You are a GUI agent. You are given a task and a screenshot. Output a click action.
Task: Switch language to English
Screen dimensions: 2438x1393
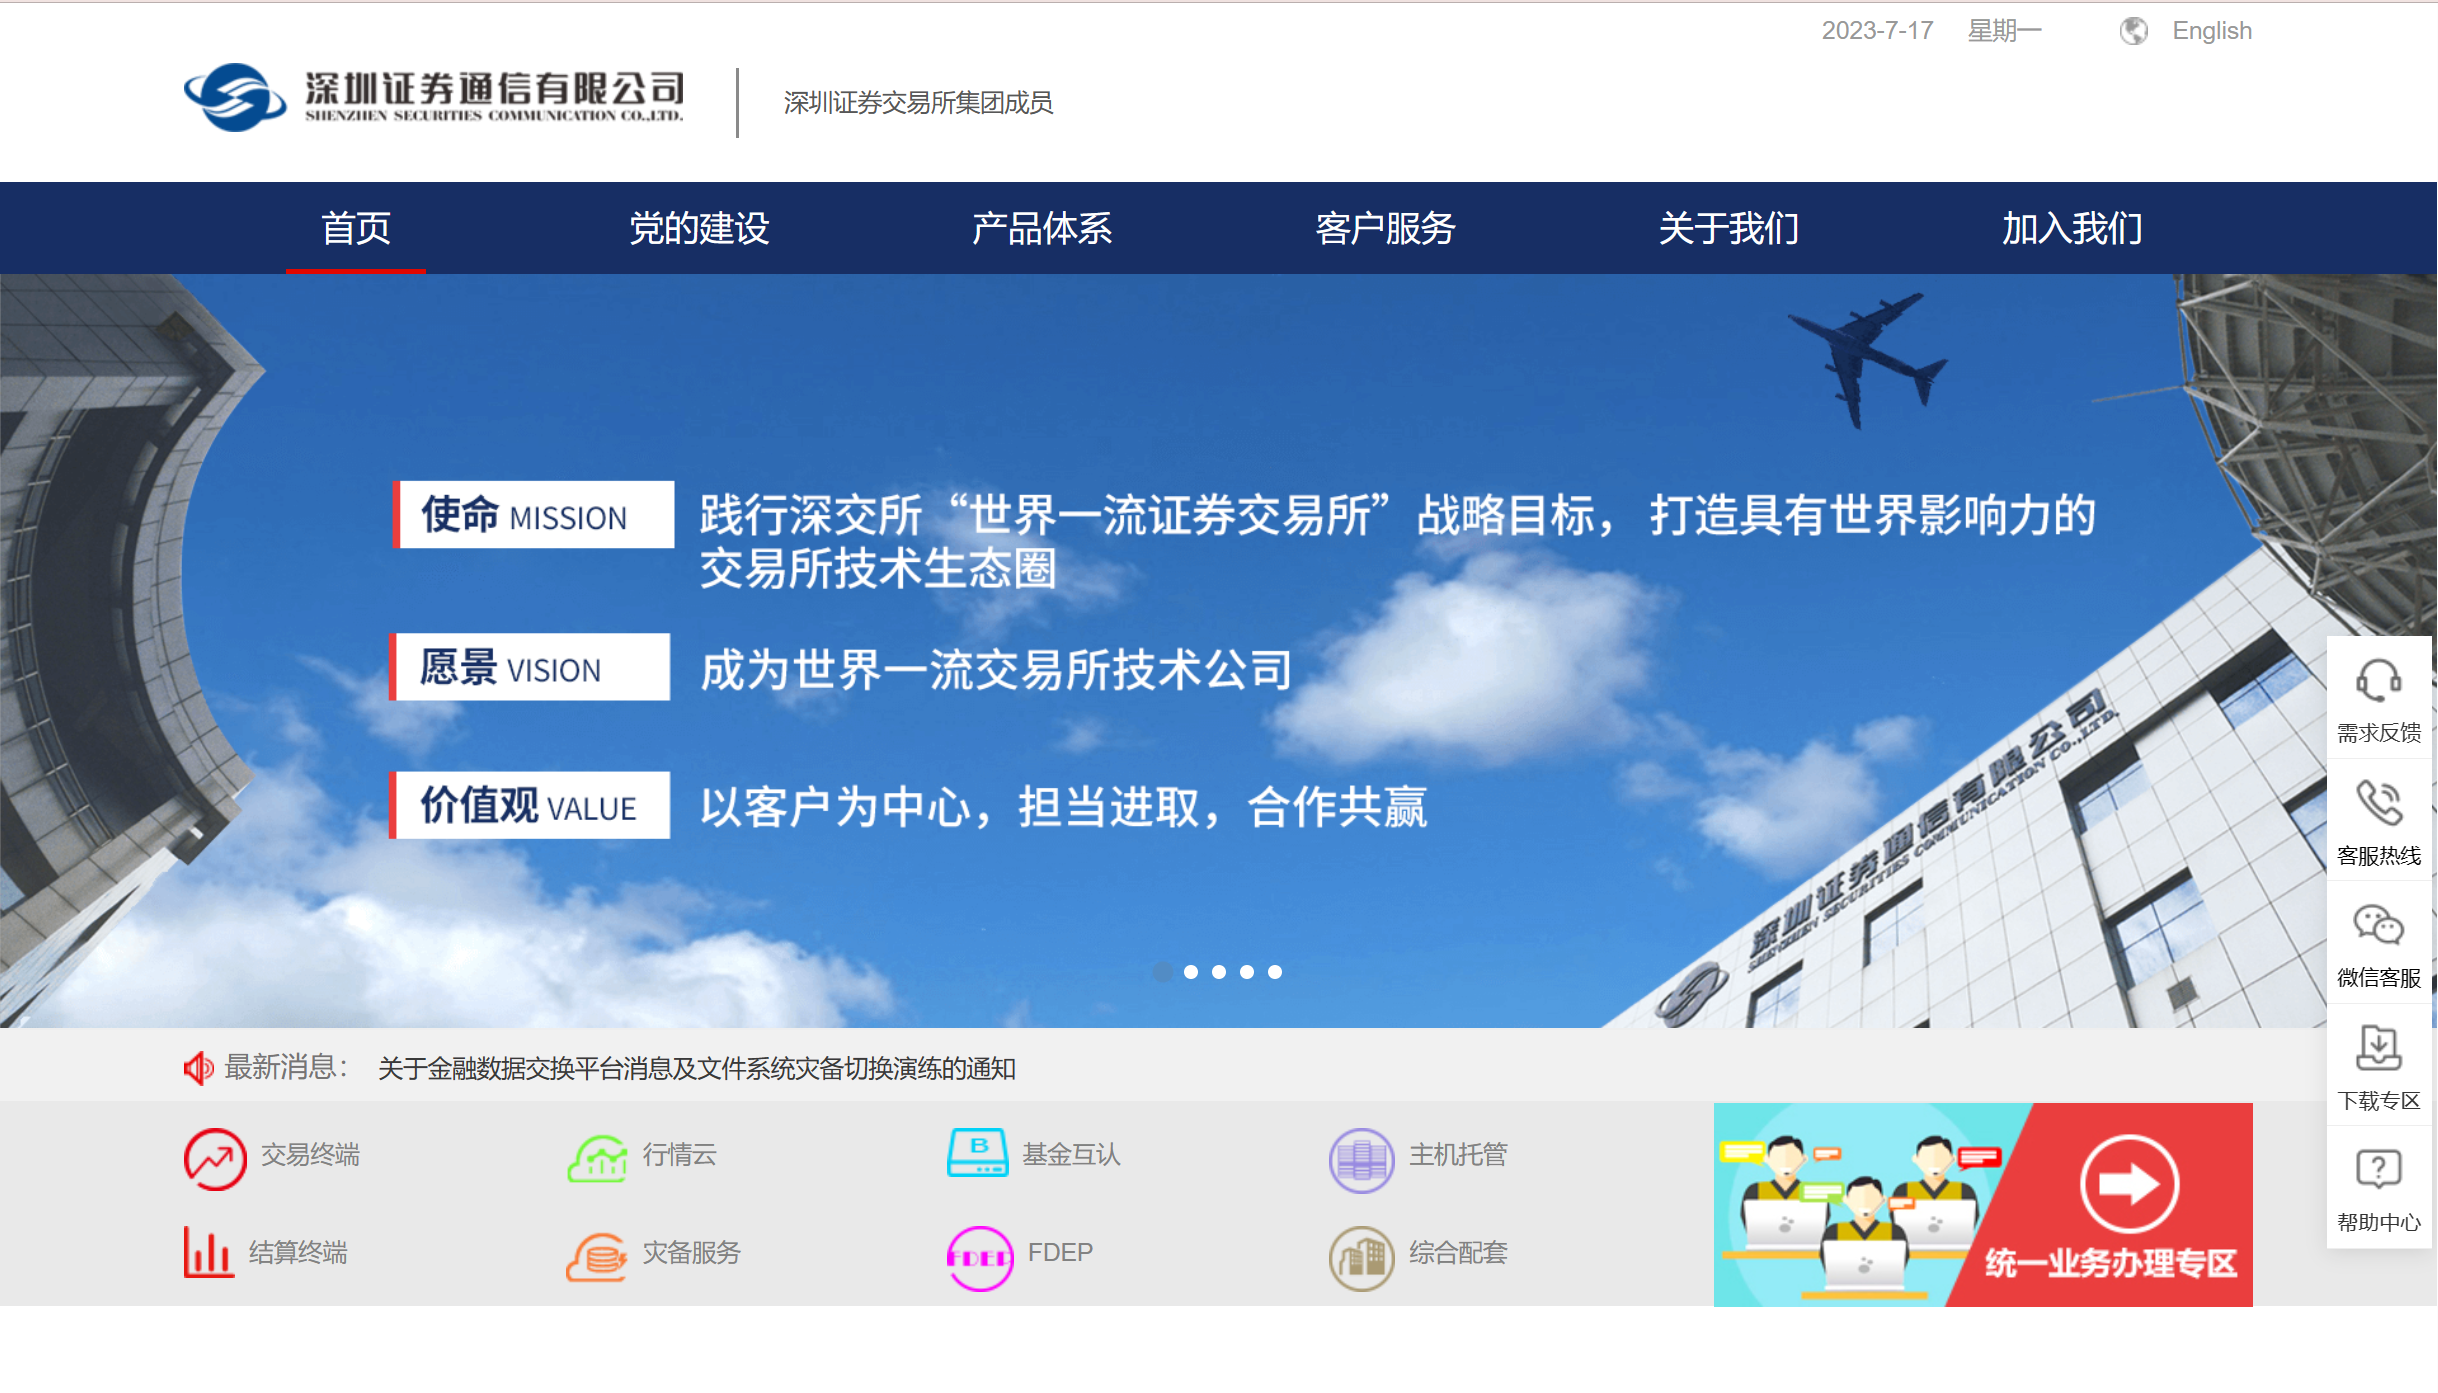(2211, 31)
